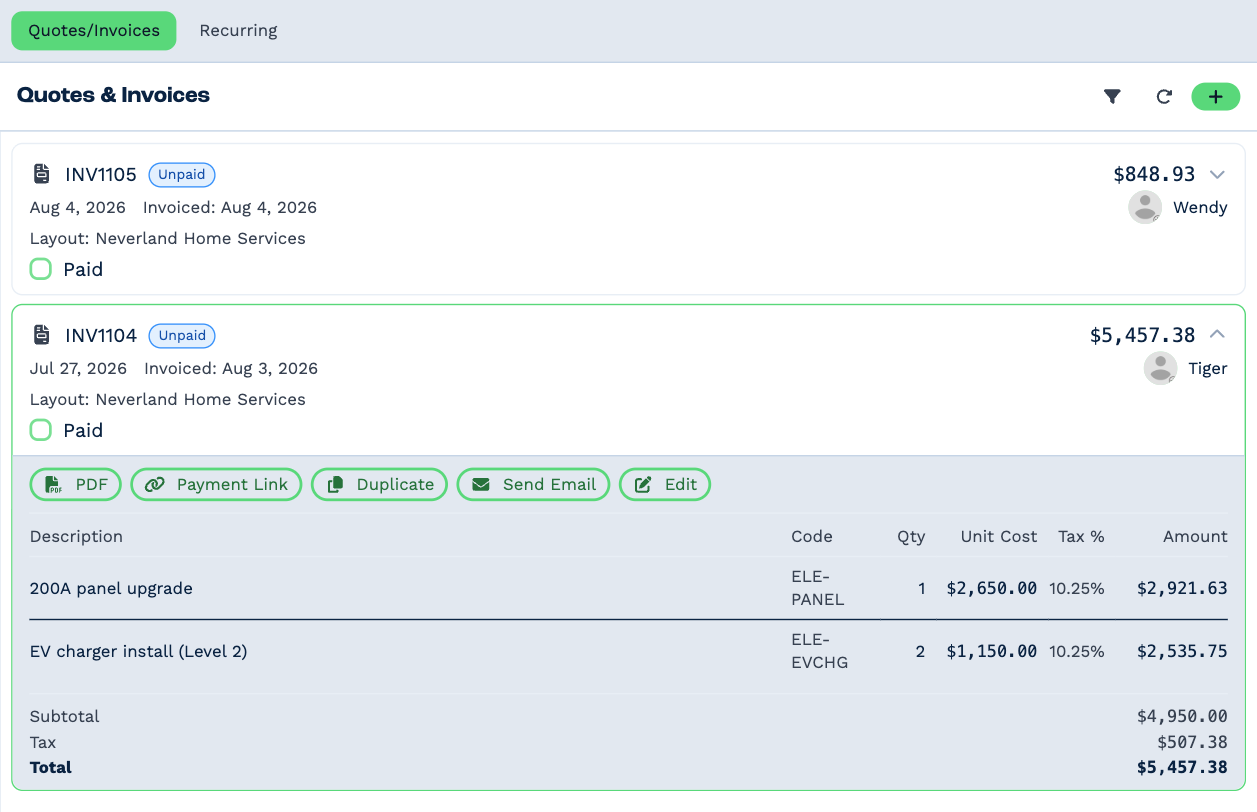The image size is (1257, 812).
Task: Switch to the Recurring tab
Action: [x=238, y=31]
